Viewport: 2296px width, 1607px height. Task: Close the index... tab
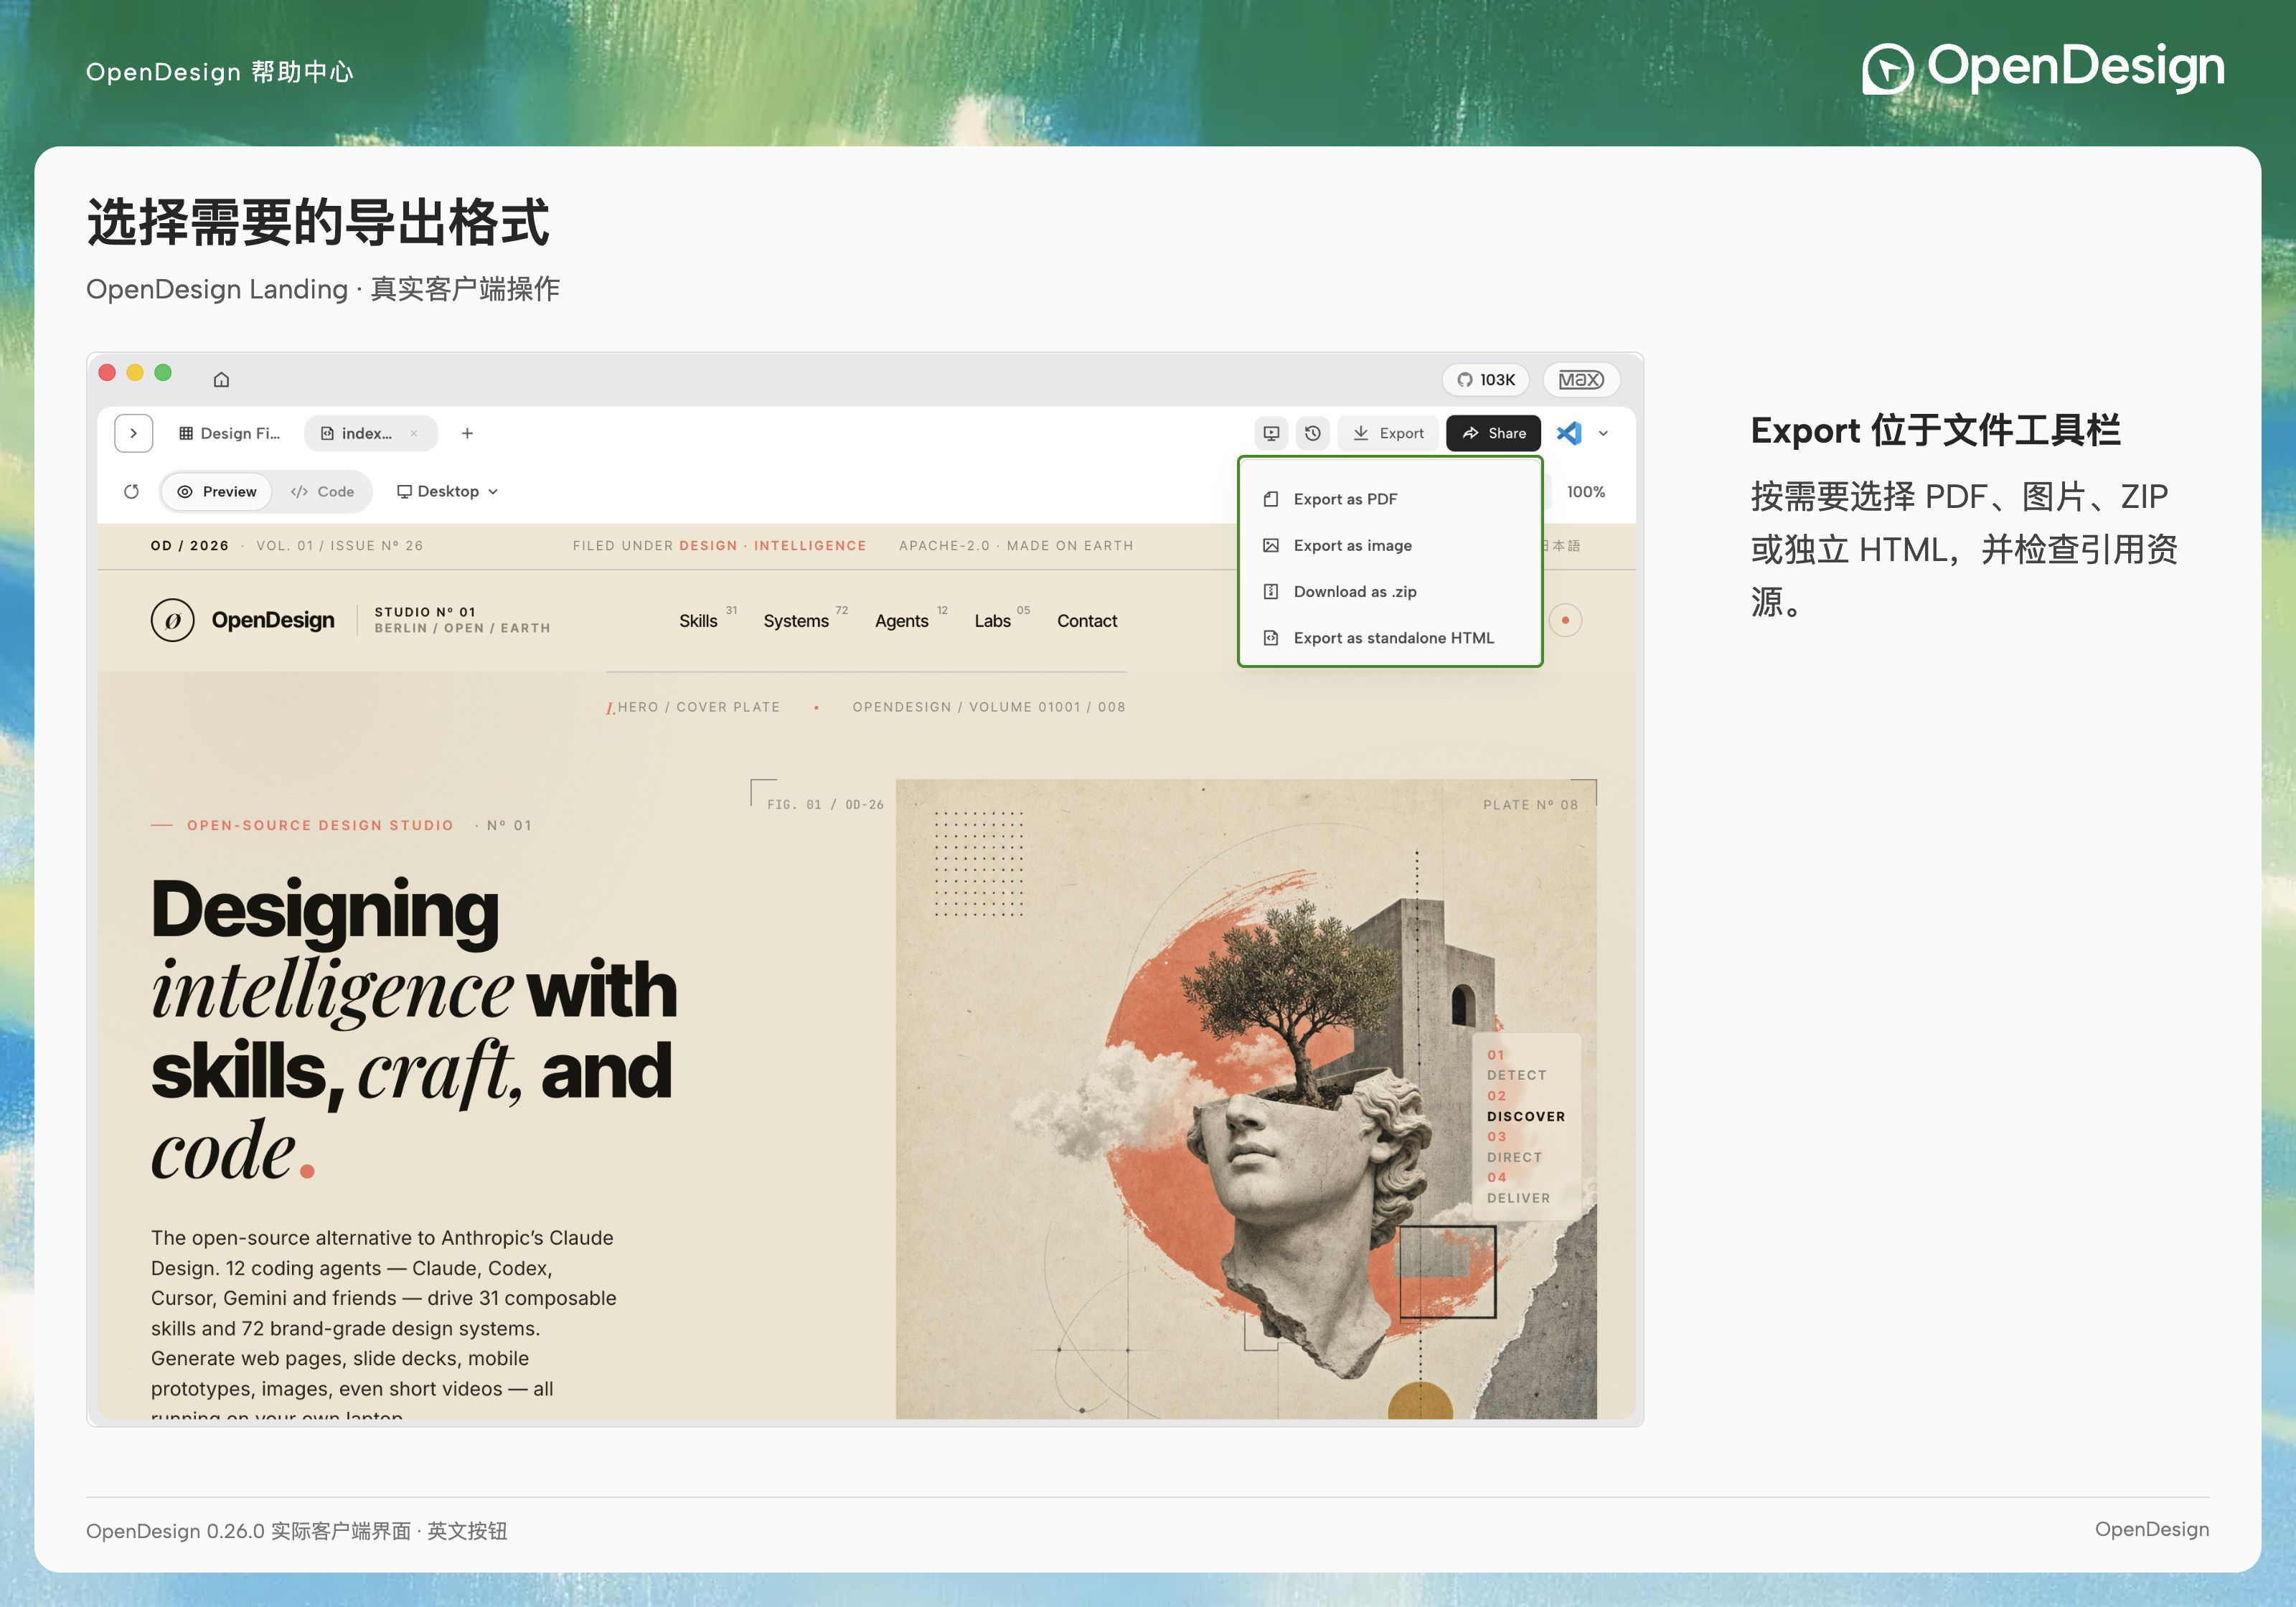click(x=413, y=433)
